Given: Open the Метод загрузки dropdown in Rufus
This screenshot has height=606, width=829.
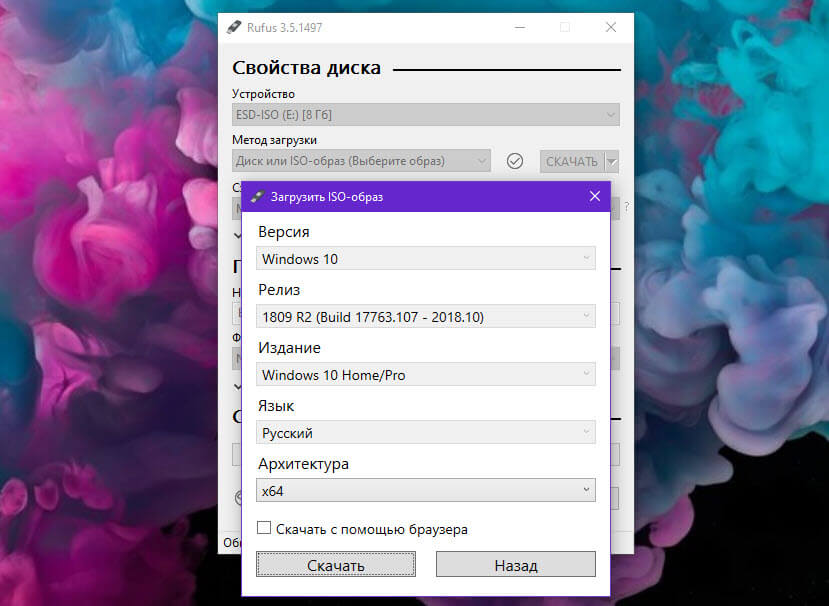Looking at the screenshot, I should click(x=361, y=161).
